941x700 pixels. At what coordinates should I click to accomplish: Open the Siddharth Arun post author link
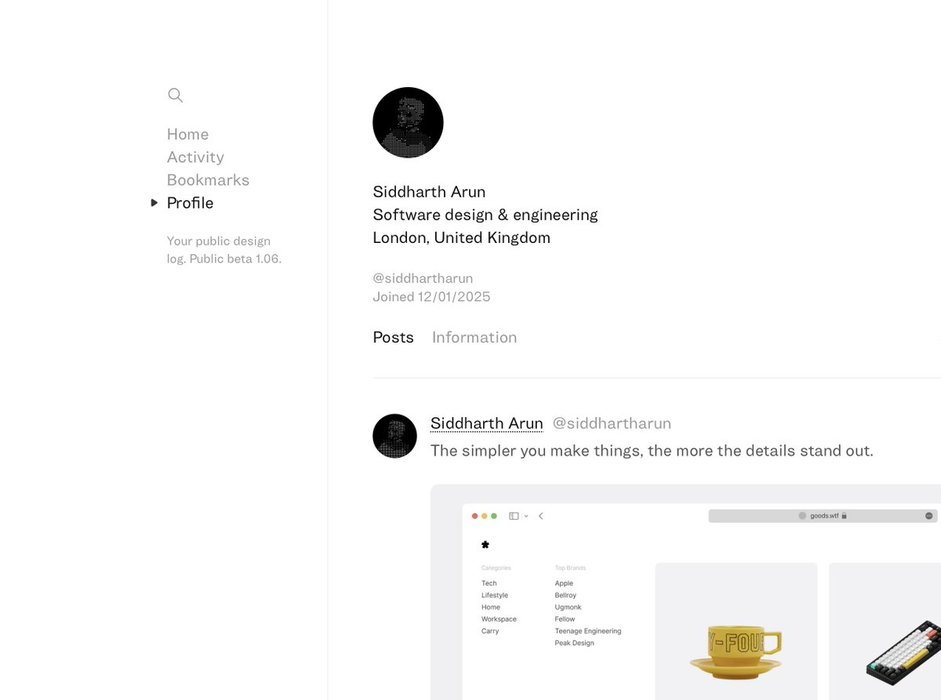pyautogui.click(x=487, y=423)
